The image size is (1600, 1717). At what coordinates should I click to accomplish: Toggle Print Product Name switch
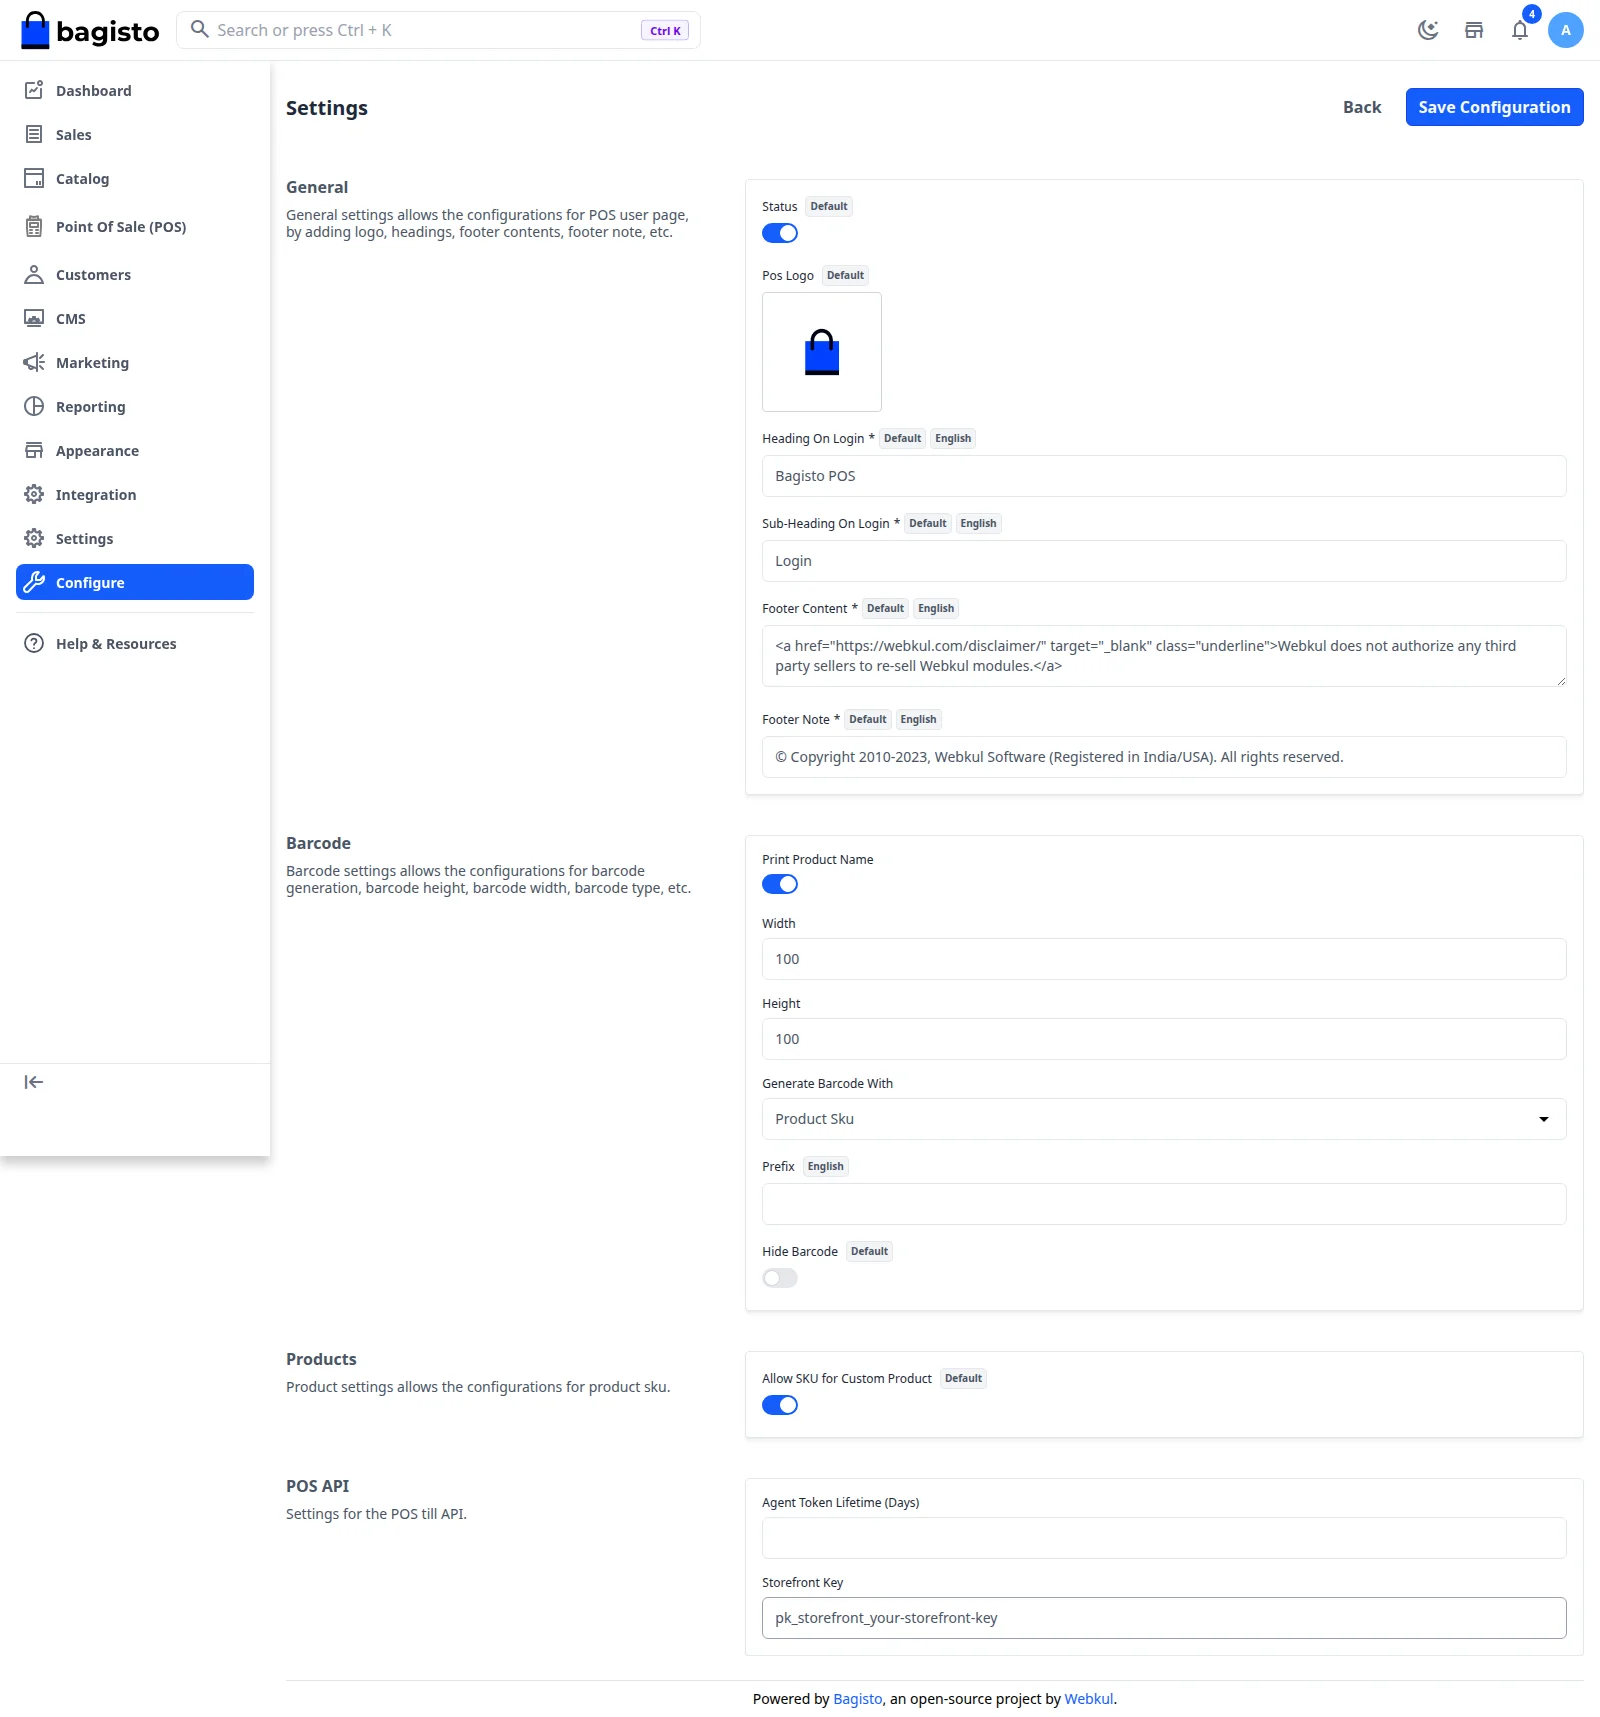[780, 884]
